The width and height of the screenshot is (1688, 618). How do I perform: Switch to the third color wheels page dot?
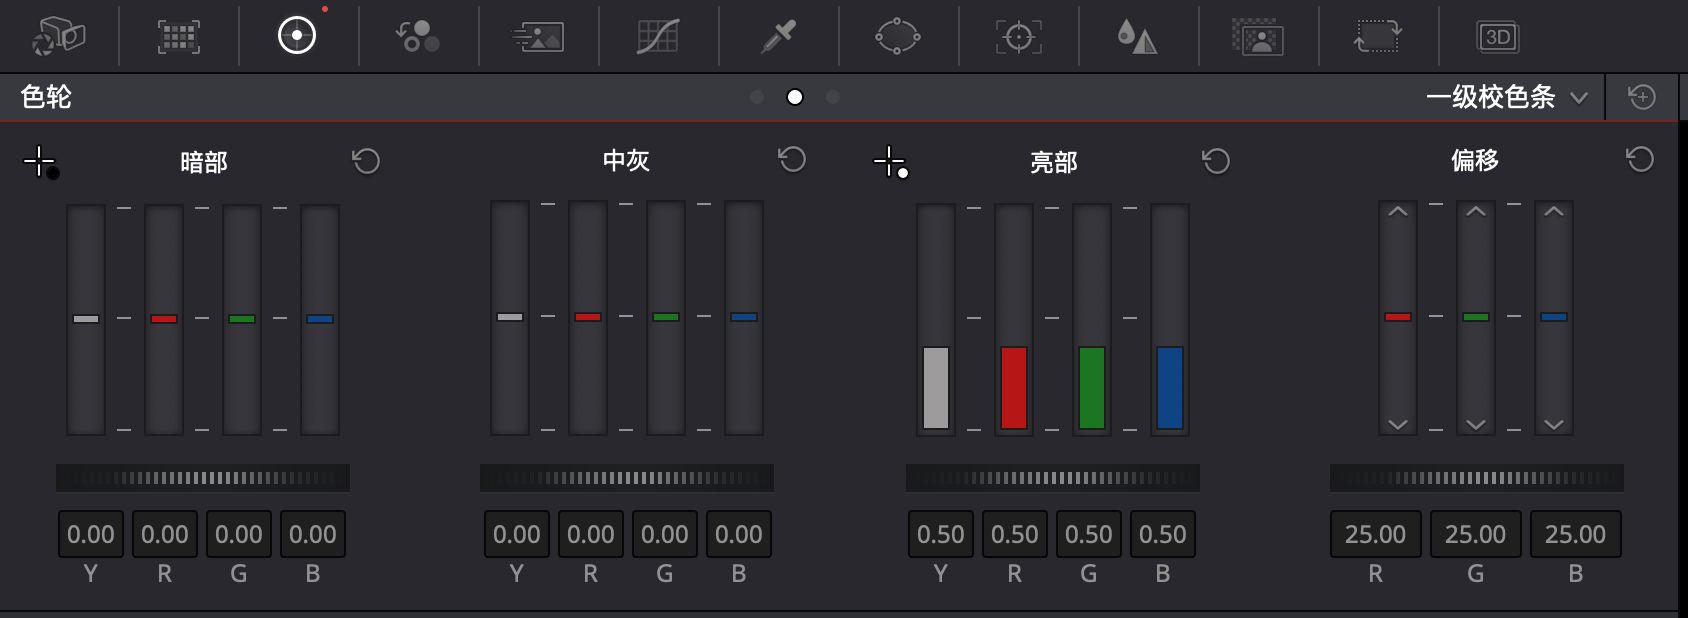coord(833,97)
